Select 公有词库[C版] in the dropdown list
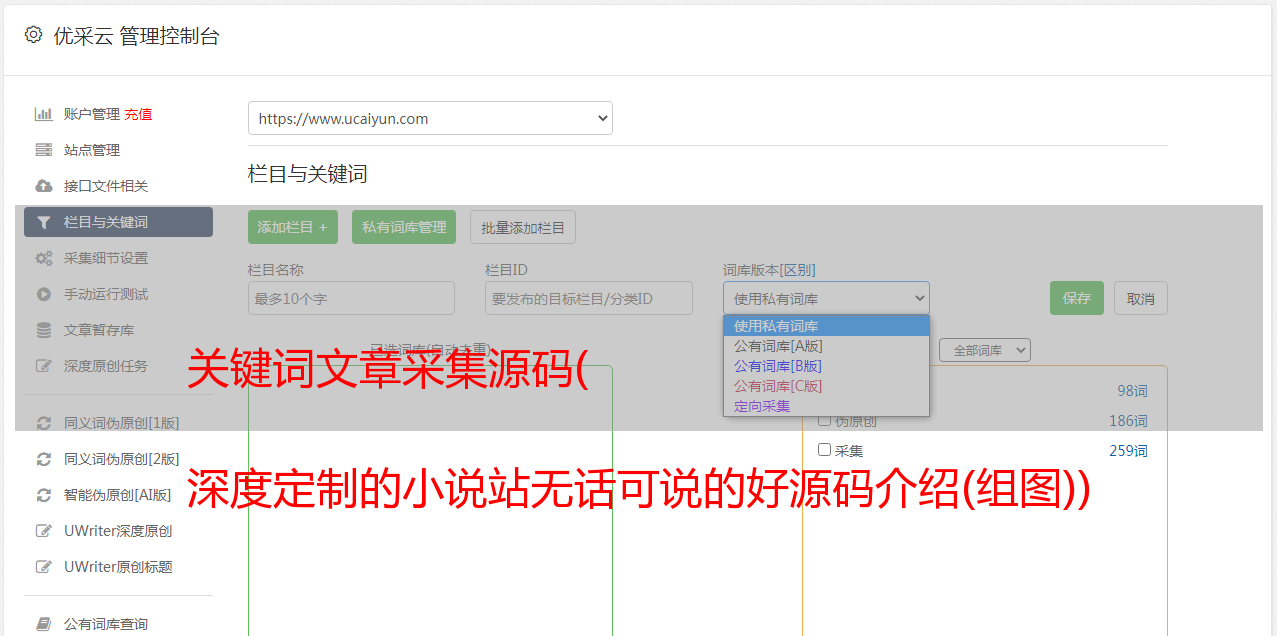 tap(826, 386)
